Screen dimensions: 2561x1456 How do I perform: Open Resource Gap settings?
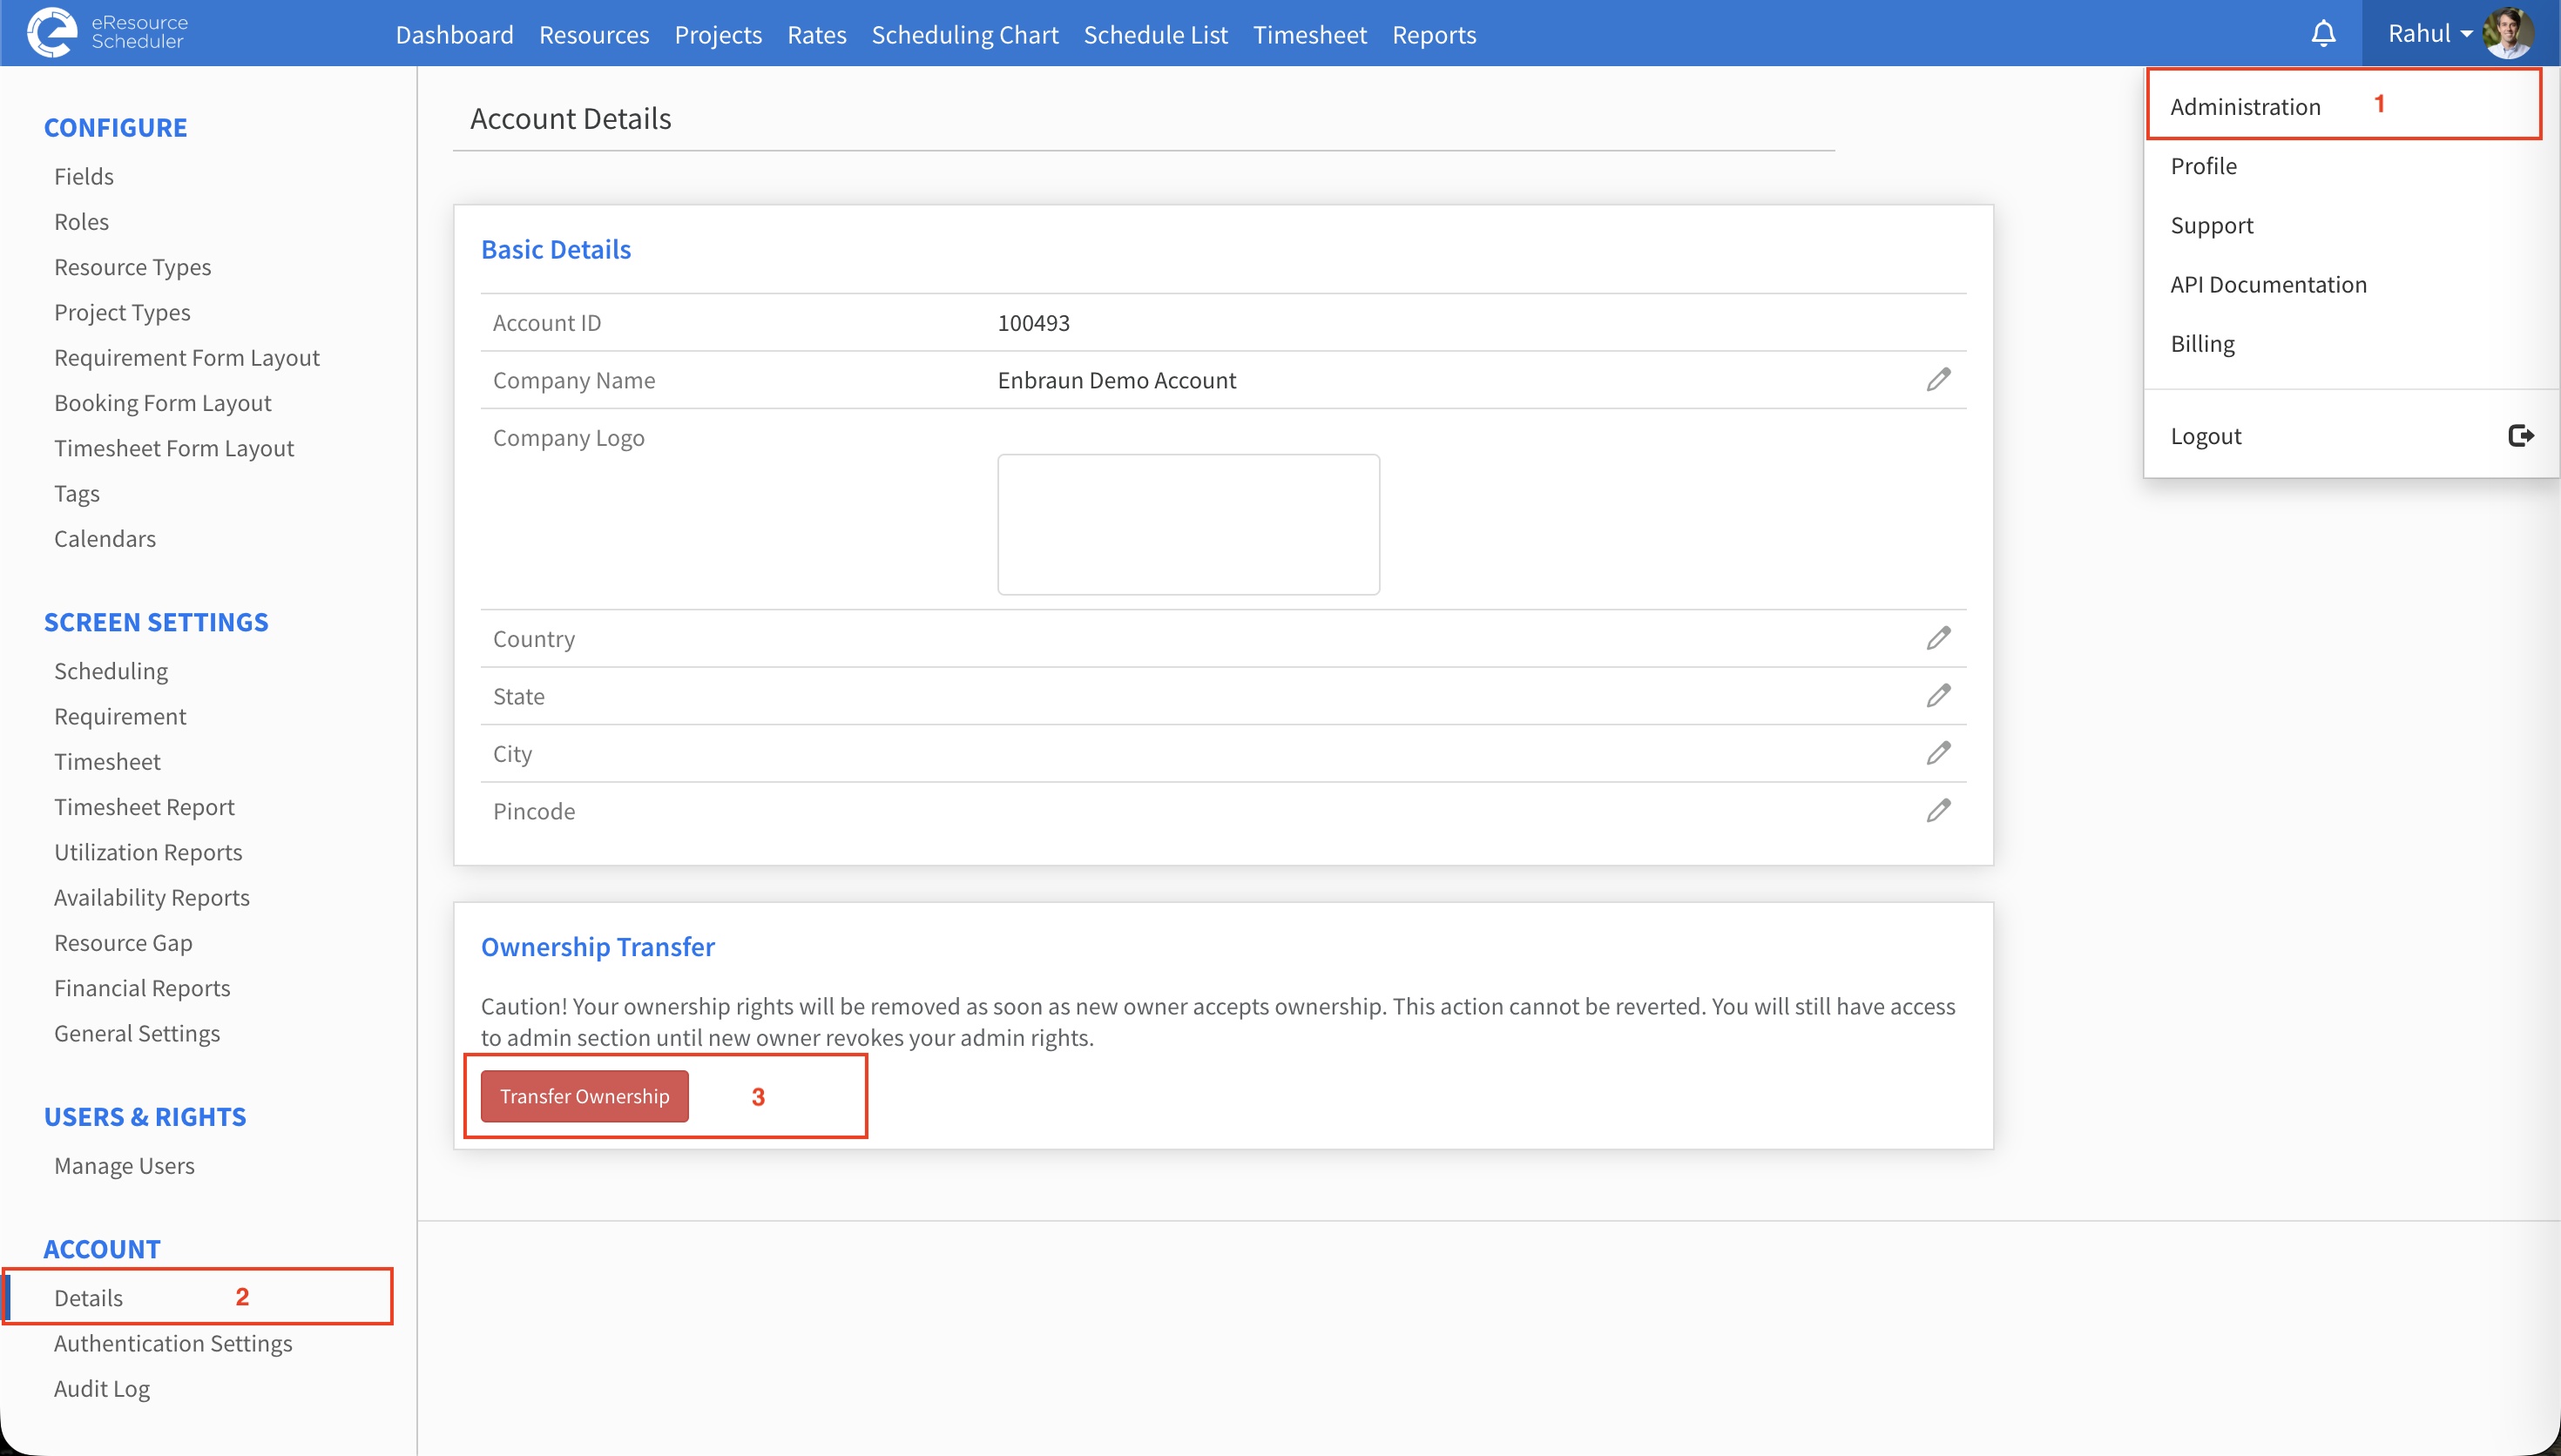point(123,943)
